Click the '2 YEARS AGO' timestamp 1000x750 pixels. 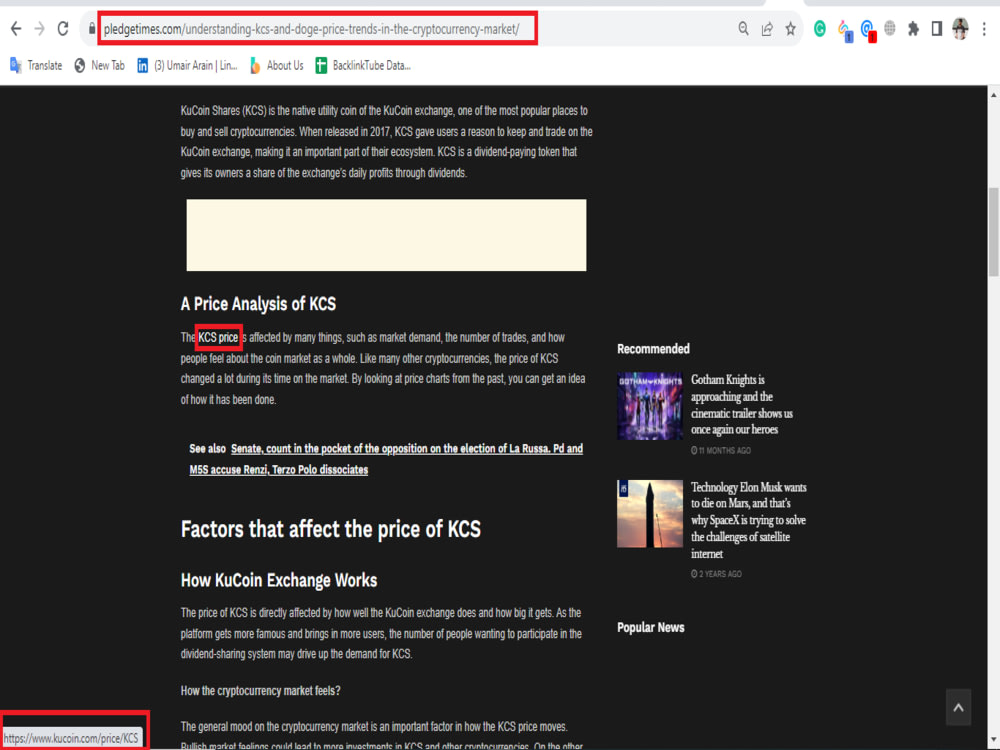716,574
